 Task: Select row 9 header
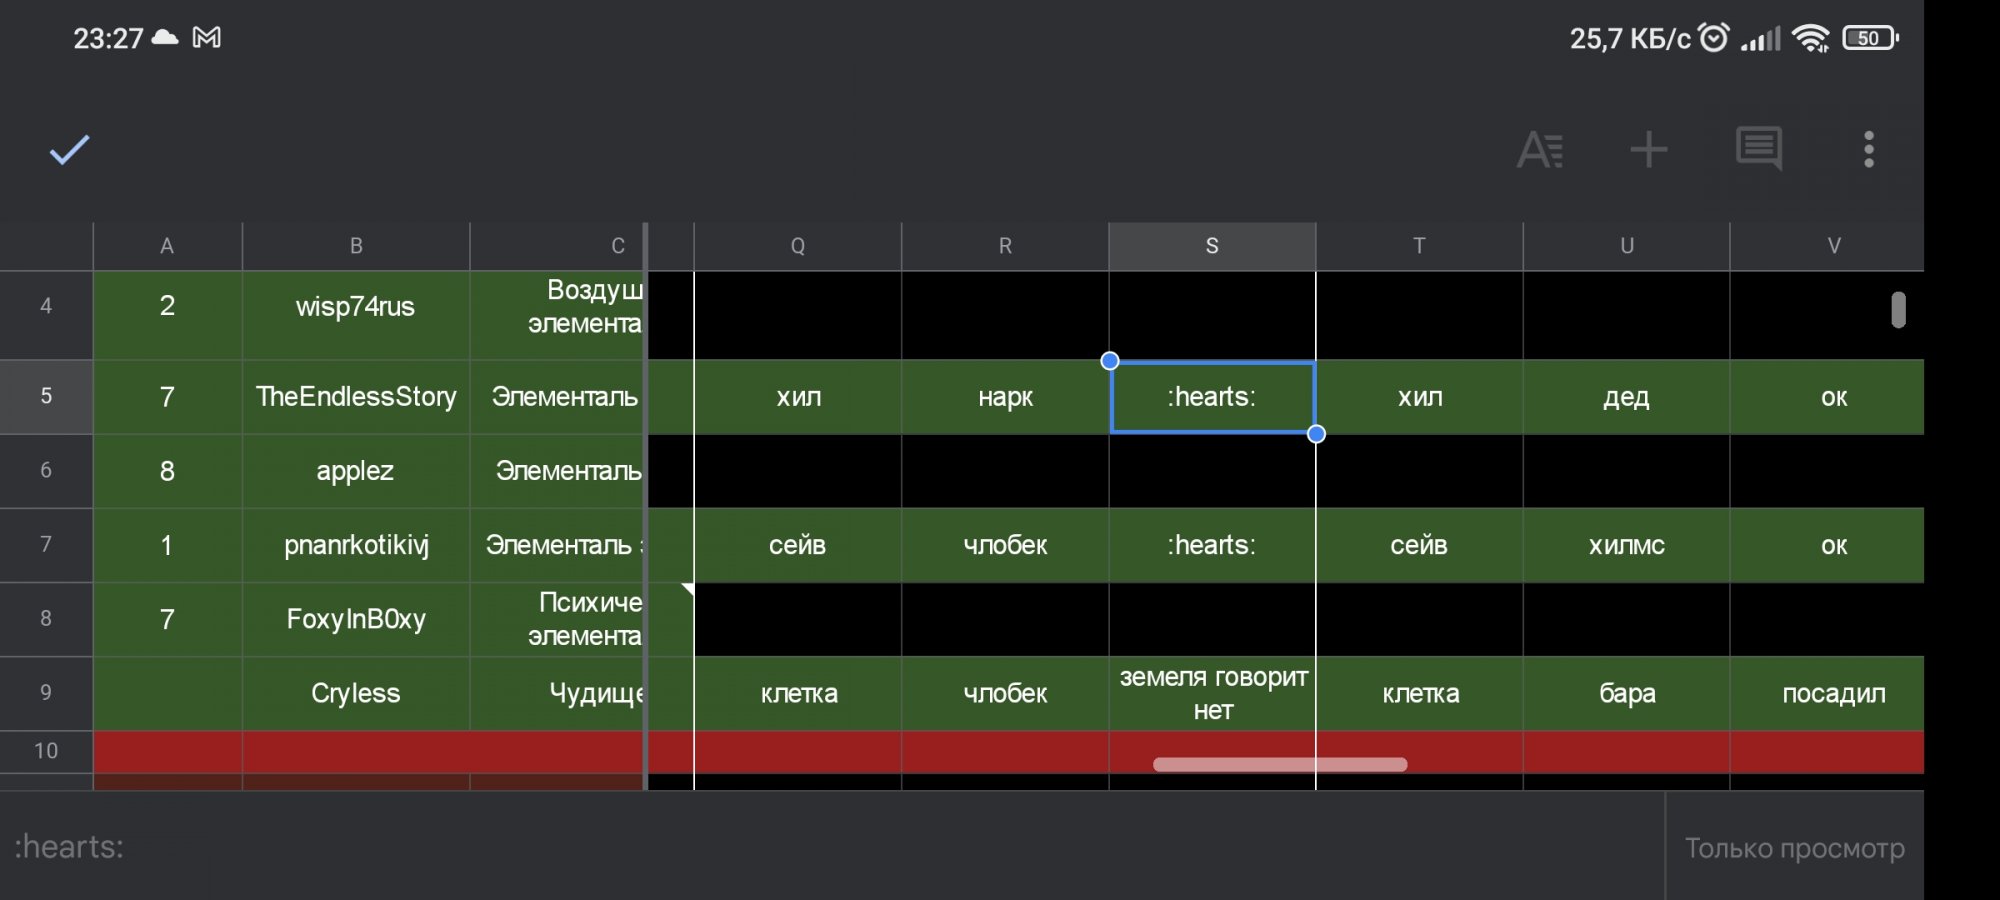45,694
